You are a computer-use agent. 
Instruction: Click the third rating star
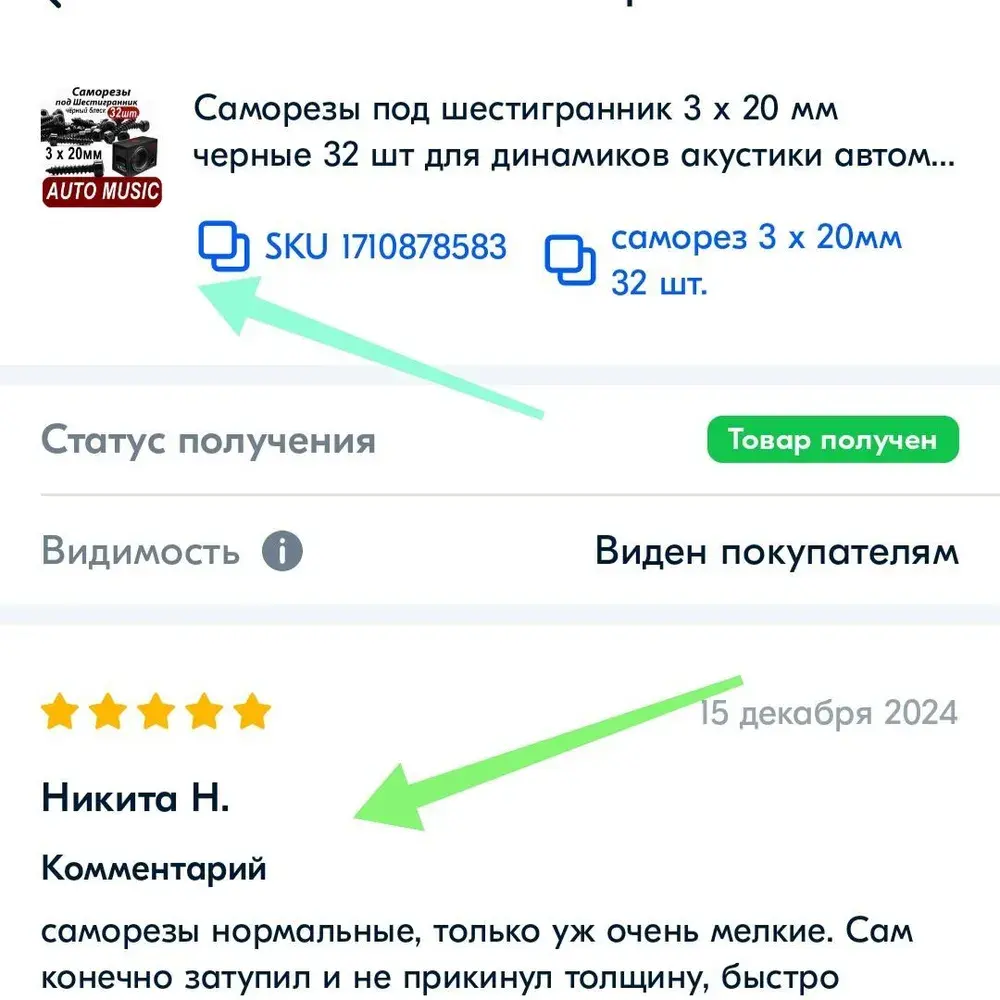pos(156,711)
